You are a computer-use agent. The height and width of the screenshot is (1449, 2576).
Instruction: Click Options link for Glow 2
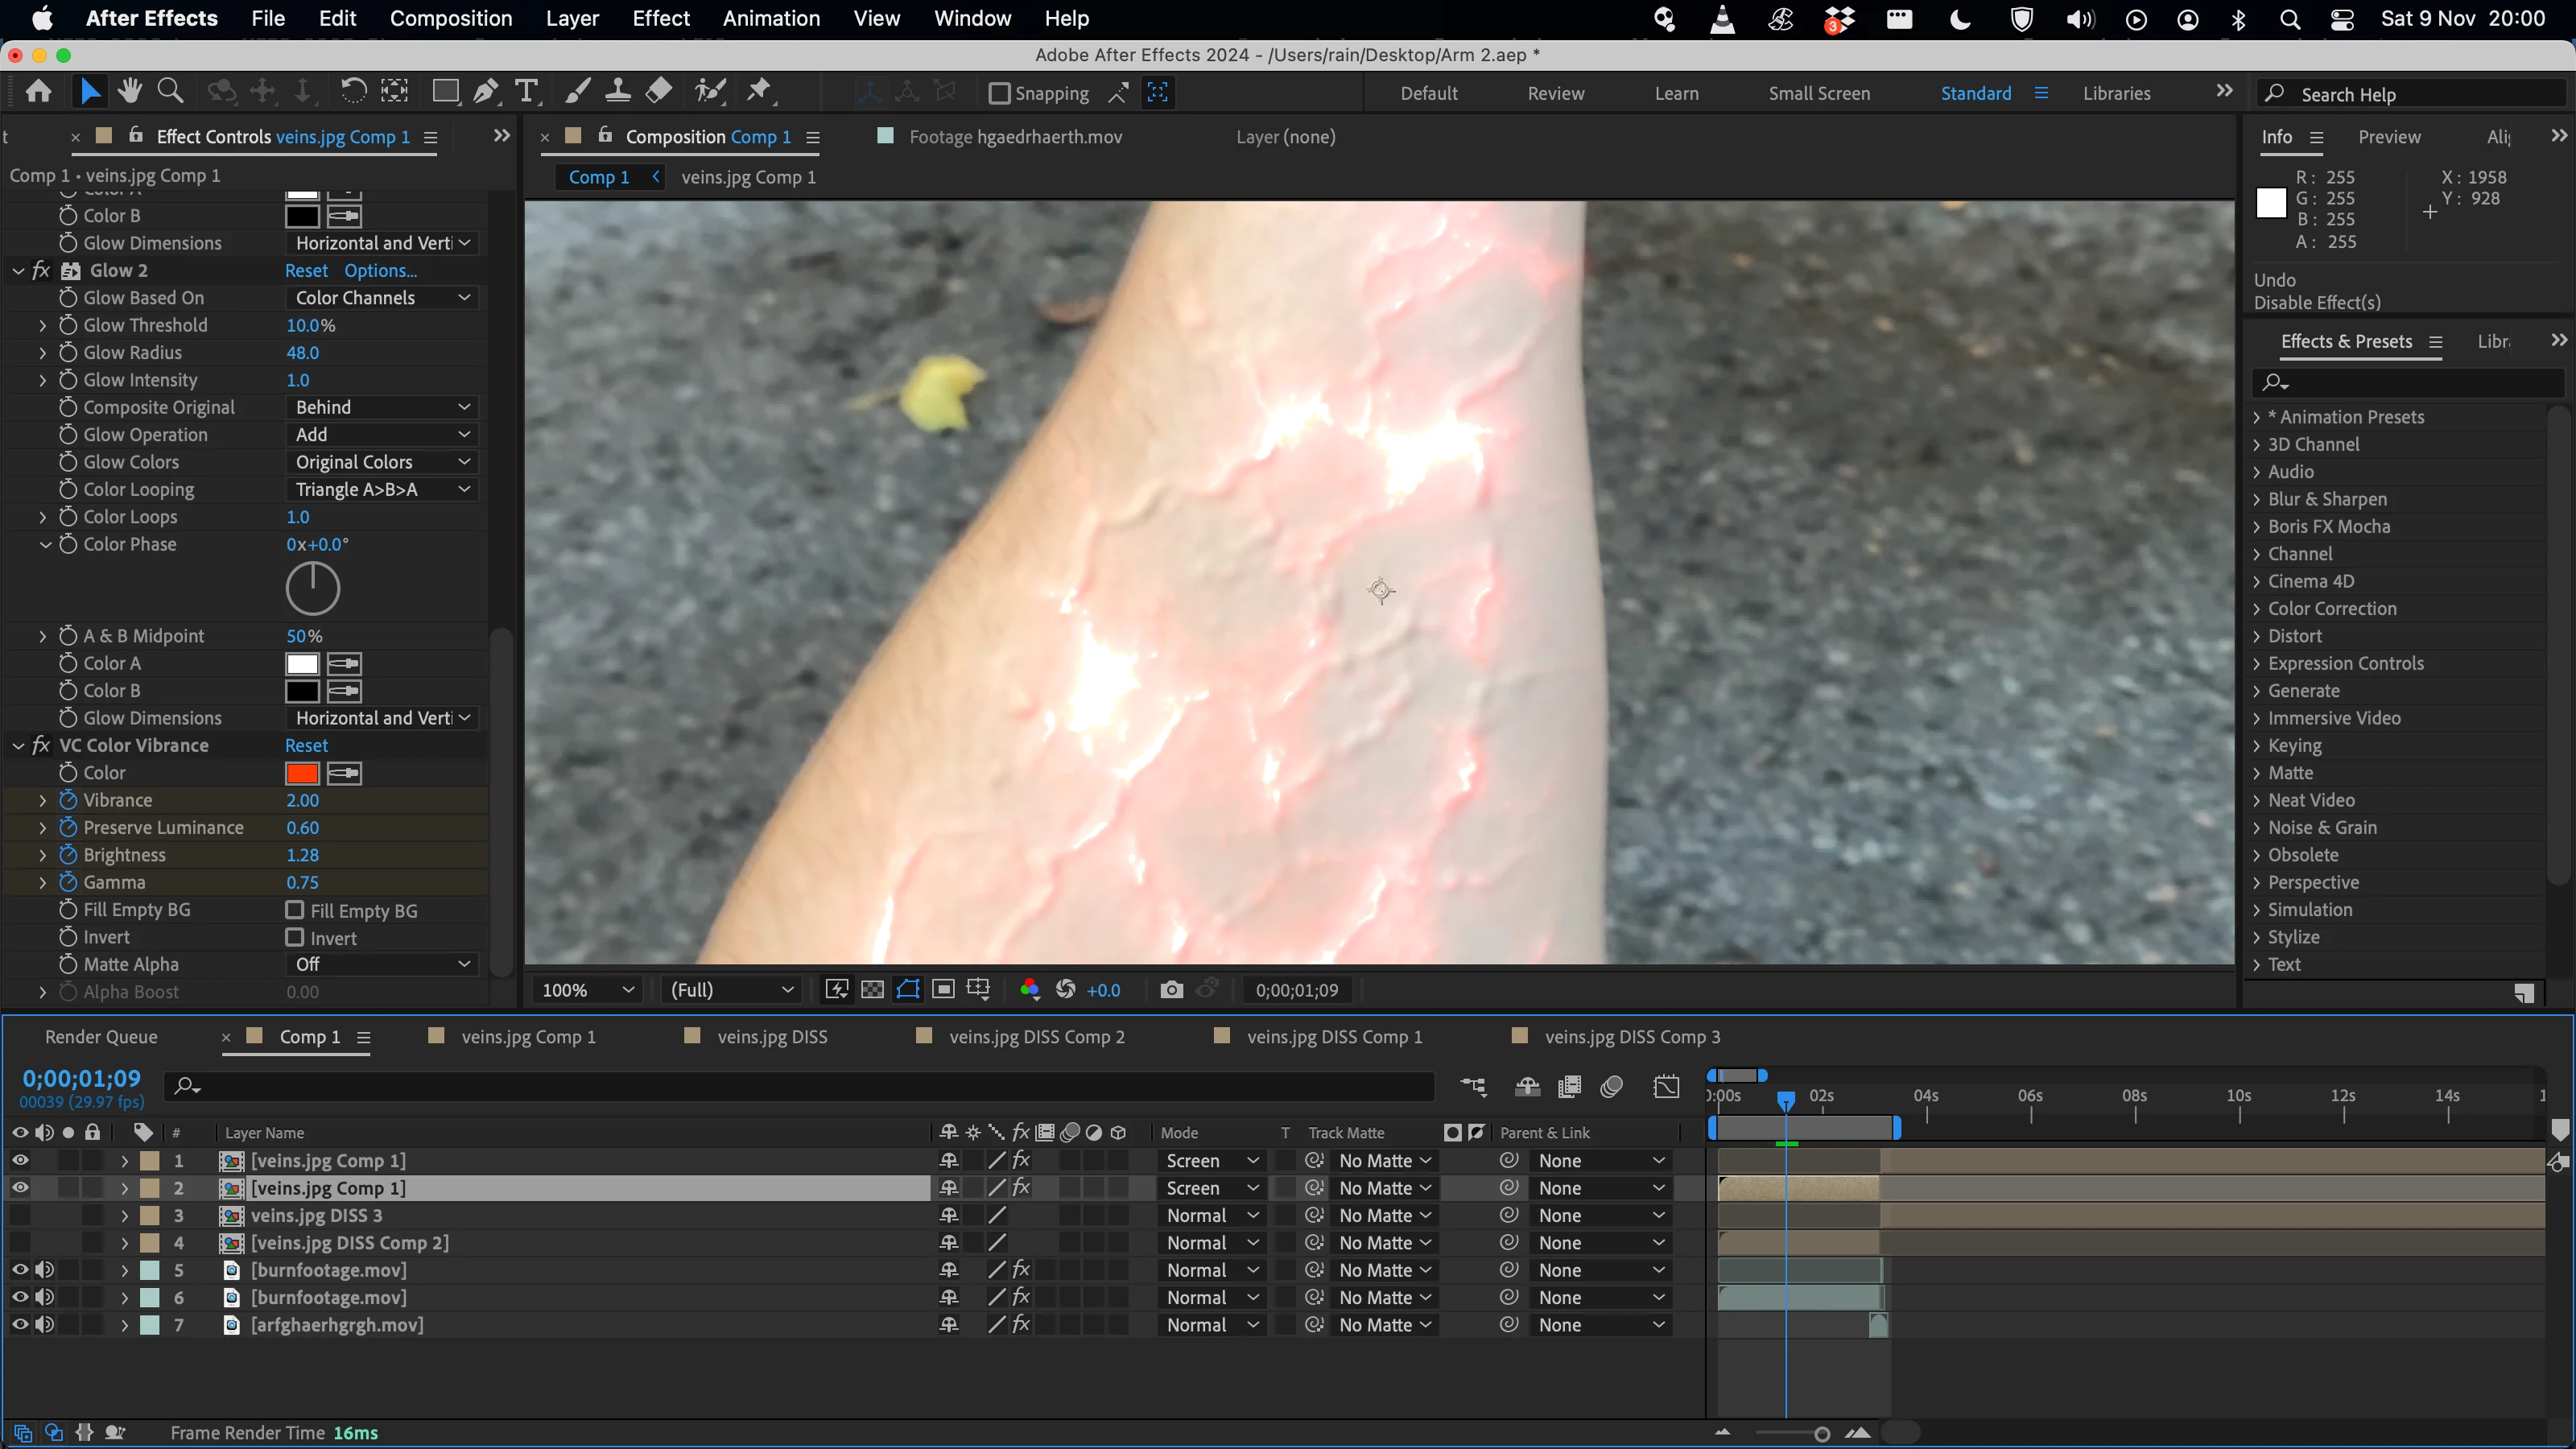[x=380, y=271]
